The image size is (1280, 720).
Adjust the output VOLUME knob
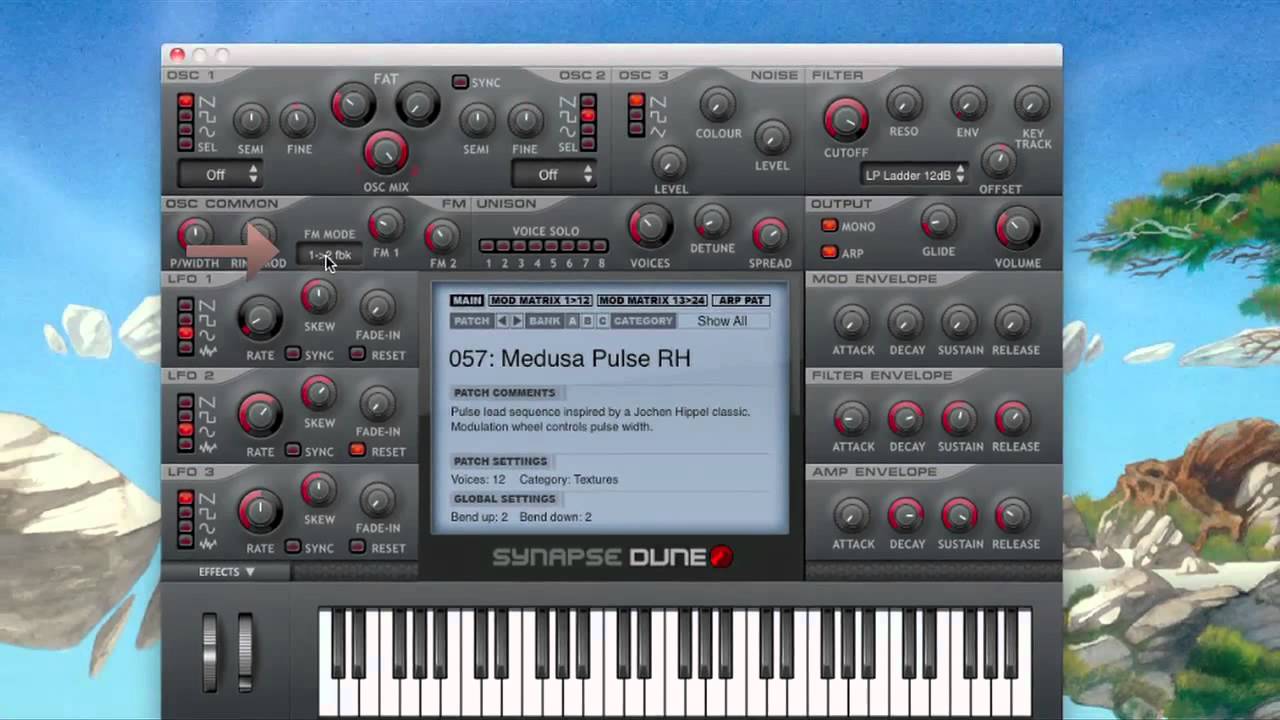1017,229
